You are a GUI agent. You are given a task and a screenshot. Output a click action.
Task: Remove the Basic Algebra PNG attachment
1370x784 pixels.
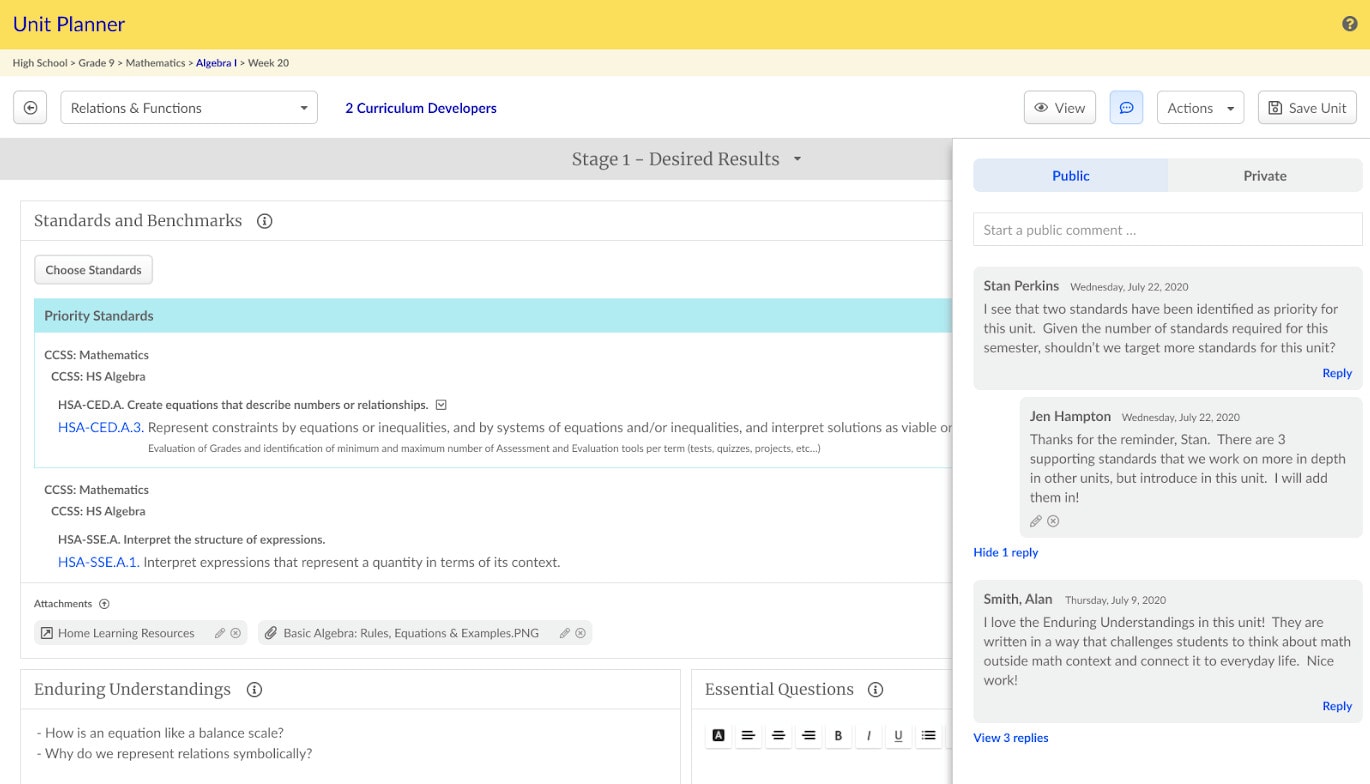pos(580,633)
